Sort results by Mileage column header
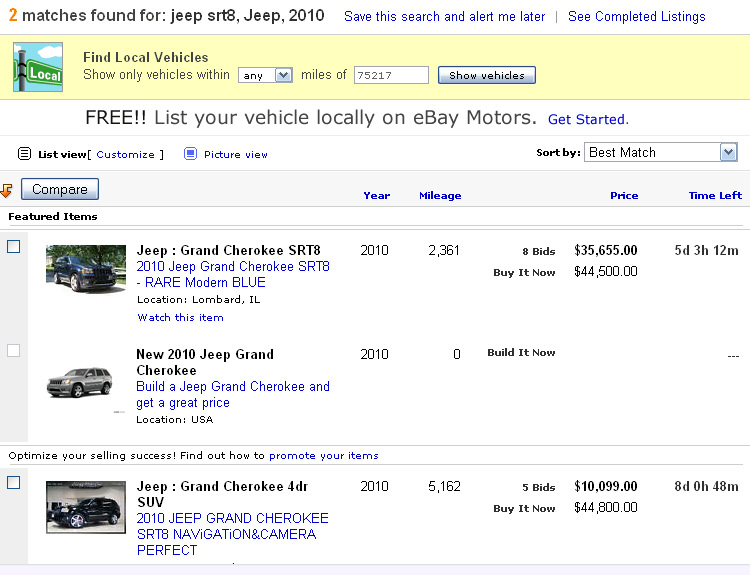750x575 pixels. click(x=440, y=195)
